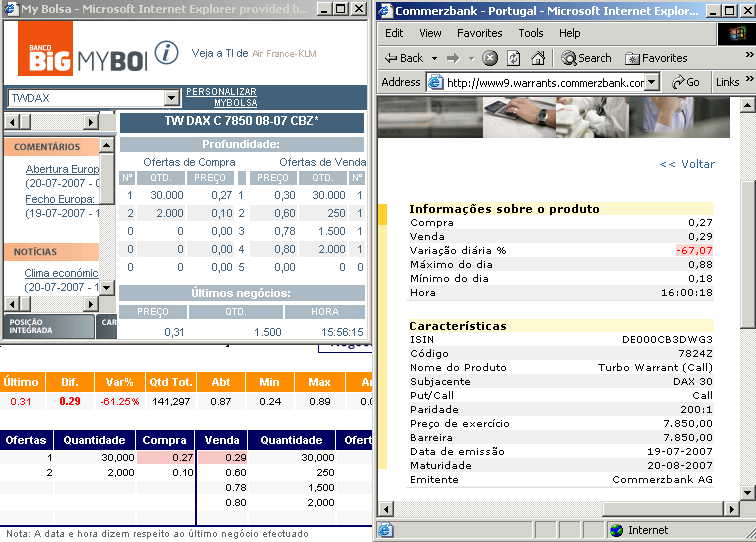Click the << Voltar link
Viewport: 756px width, 542px height.
pos(687,164)
